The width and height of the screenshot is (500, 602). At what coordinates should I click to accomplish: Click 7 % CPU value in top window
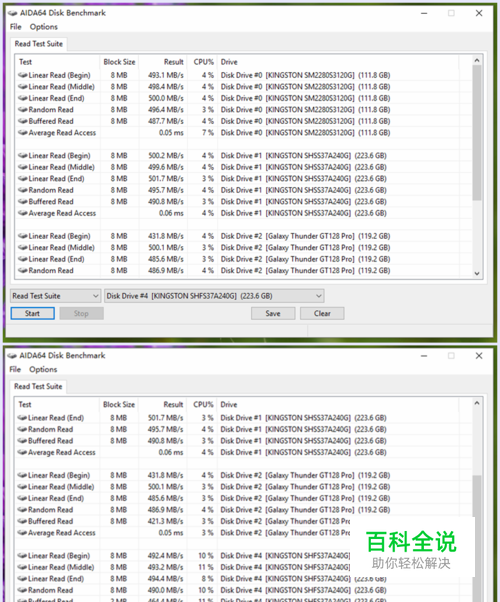[x=208, y=133]
